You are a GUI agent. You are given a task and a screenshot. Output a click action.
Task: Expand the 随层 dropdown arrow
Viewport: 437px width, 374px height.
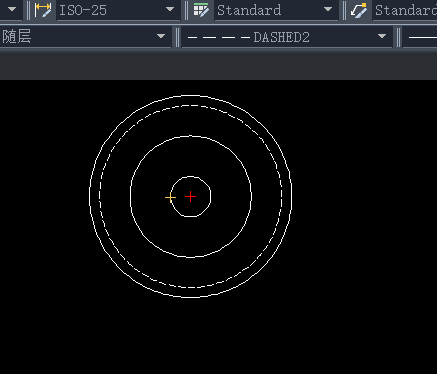click(161, 36)
